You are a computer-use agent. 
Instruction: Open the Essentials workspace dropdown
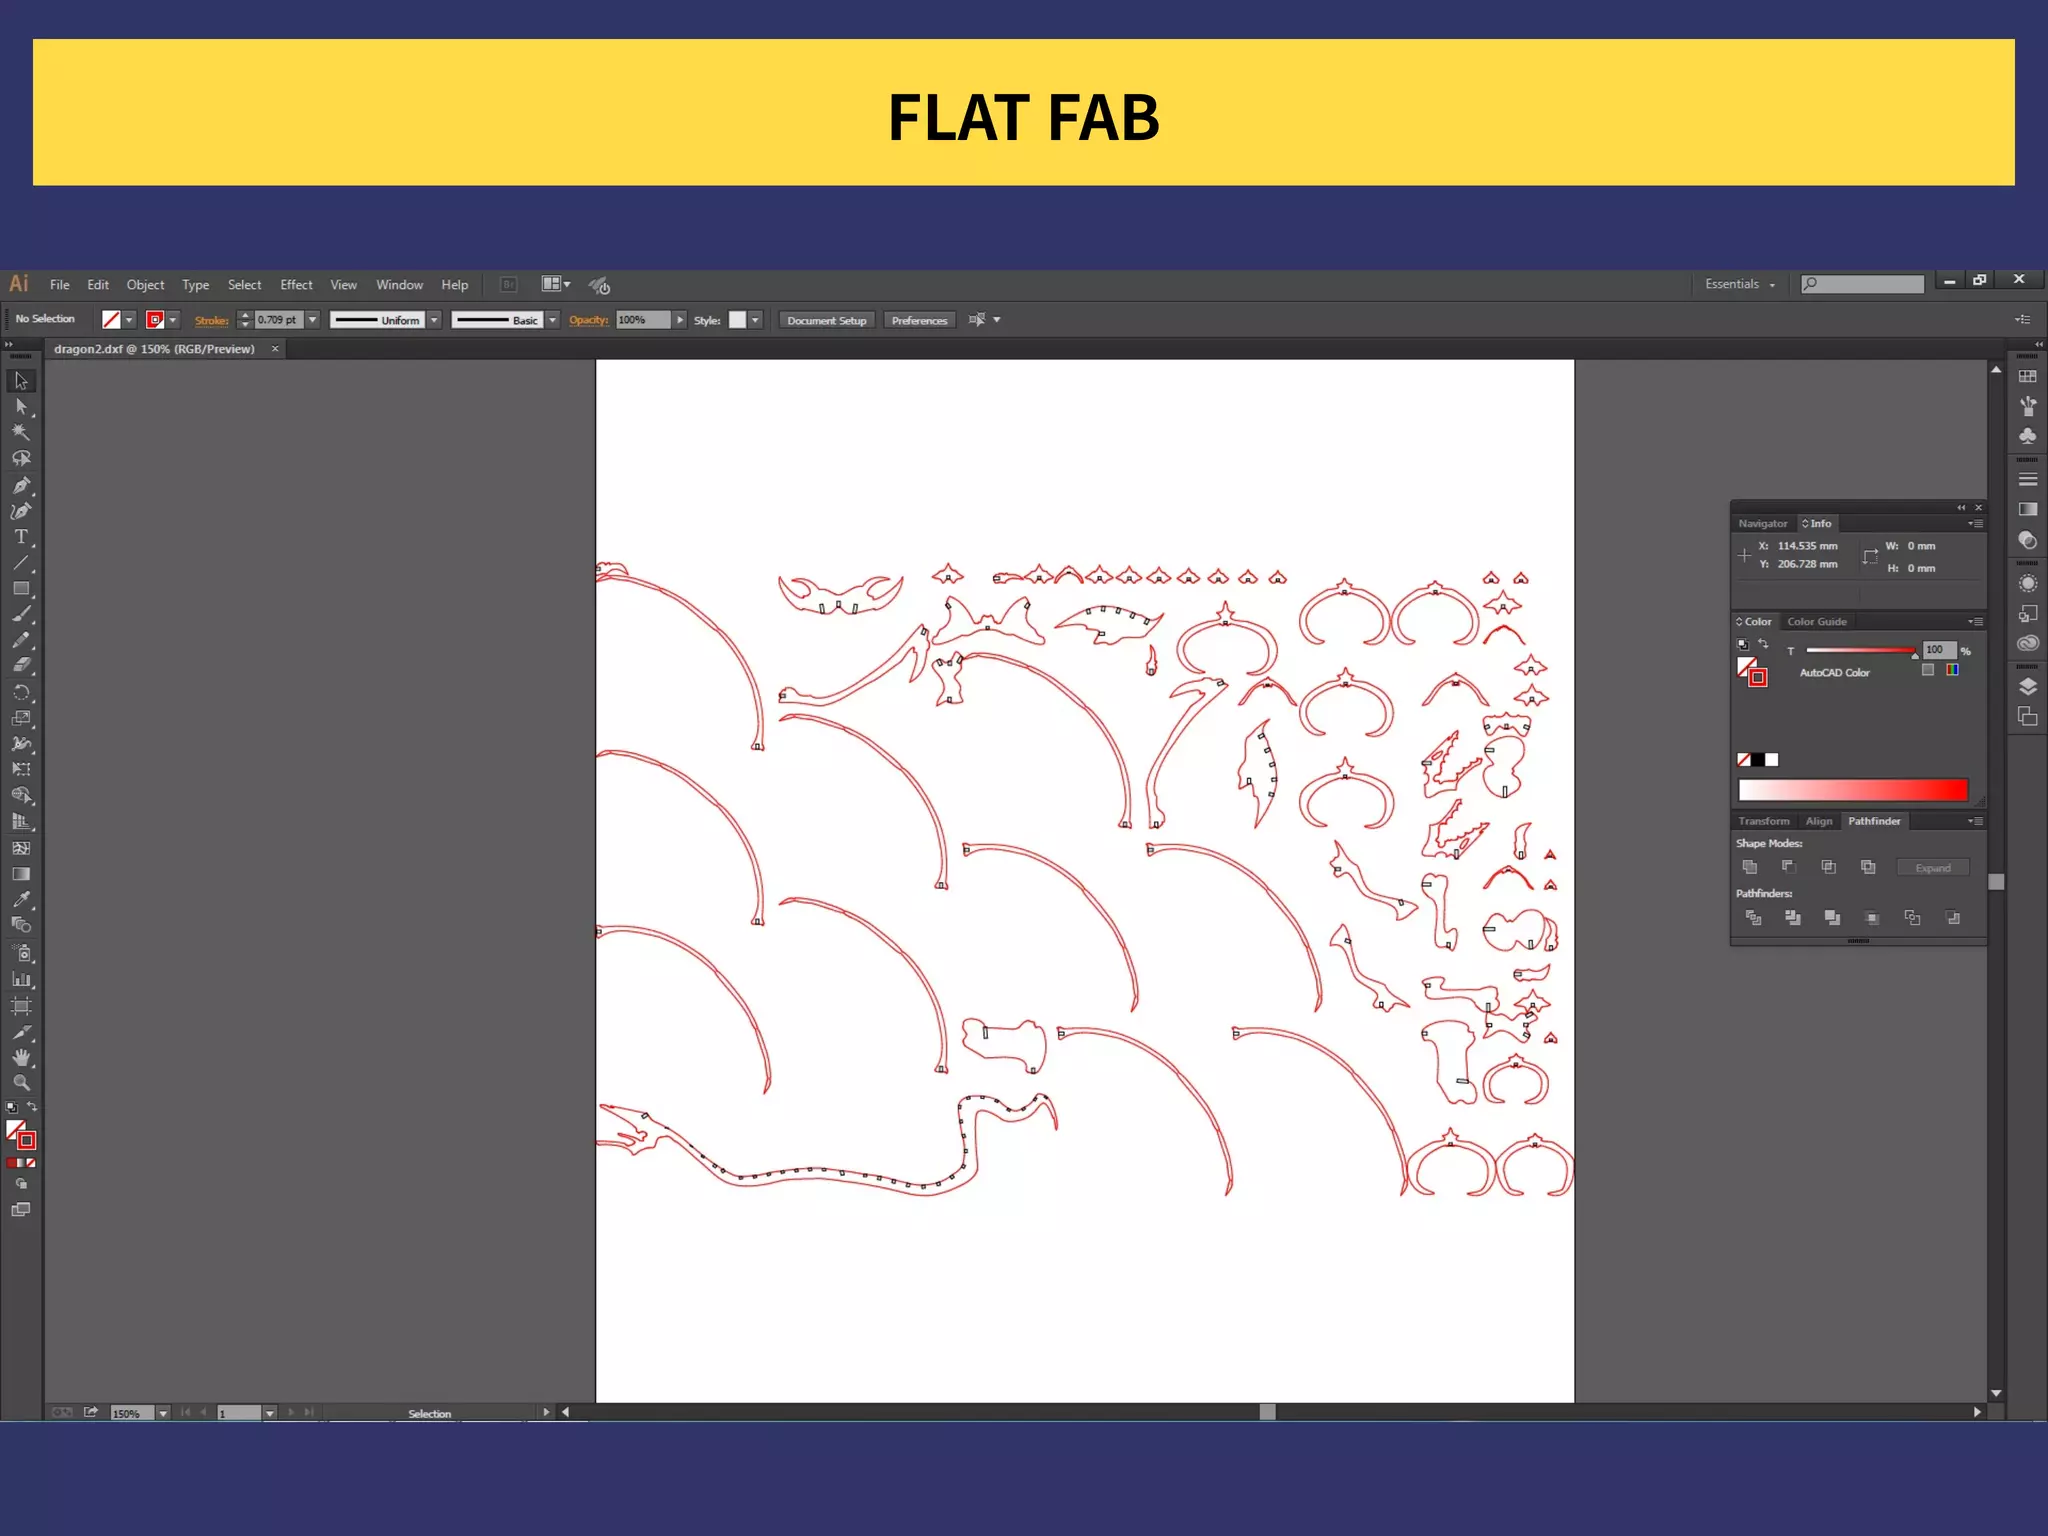pyautogui.click(x=1740, y=285)
